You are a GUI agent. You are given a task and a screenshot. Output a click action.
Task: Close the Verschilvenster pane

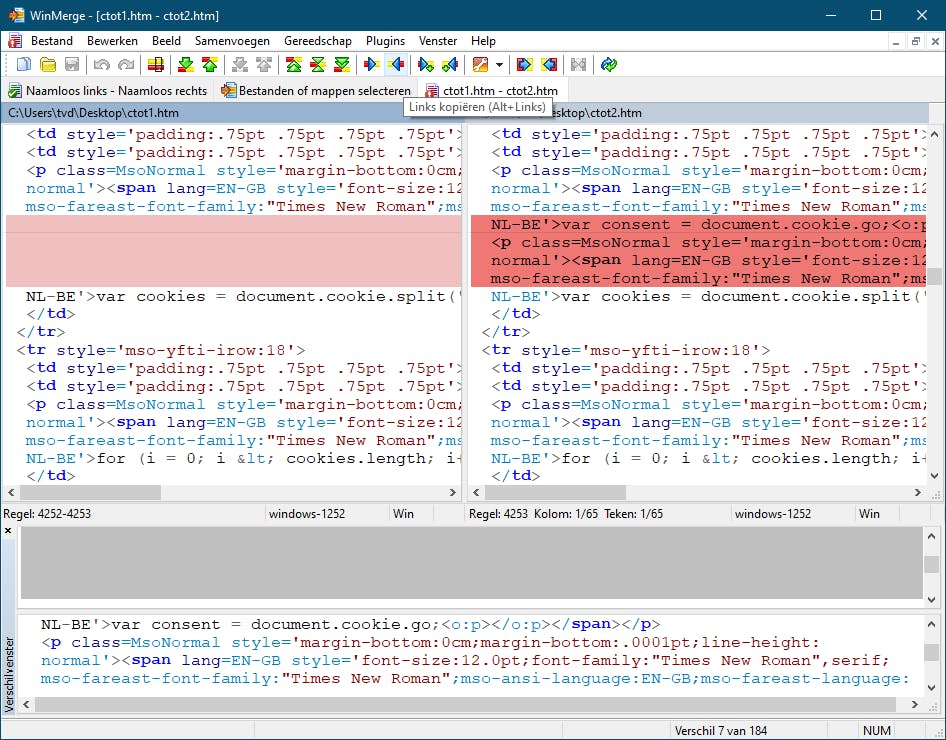9,531
